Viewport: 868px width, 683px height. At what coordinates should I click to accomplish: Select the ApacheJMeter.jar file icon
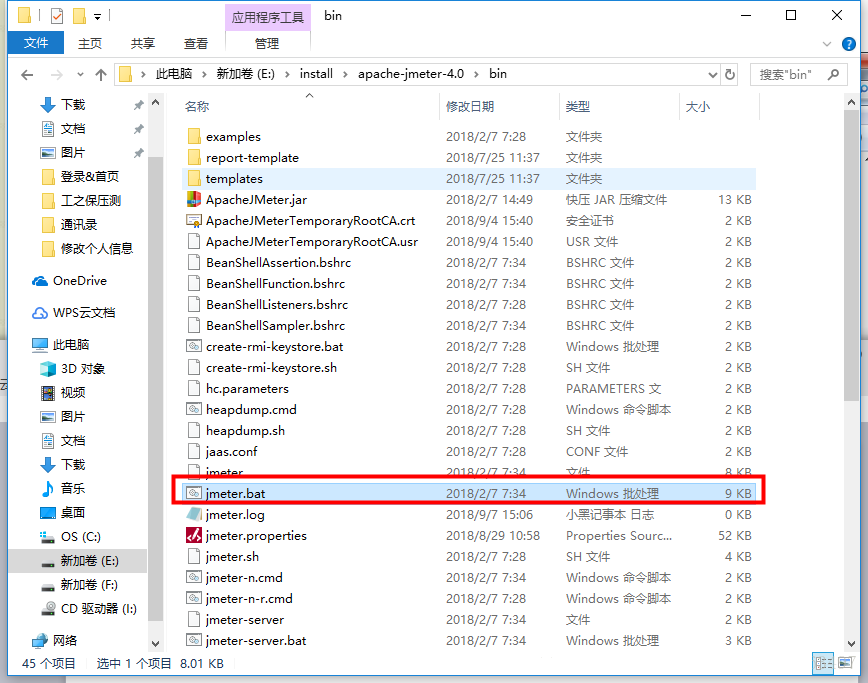tap(194, 199)
